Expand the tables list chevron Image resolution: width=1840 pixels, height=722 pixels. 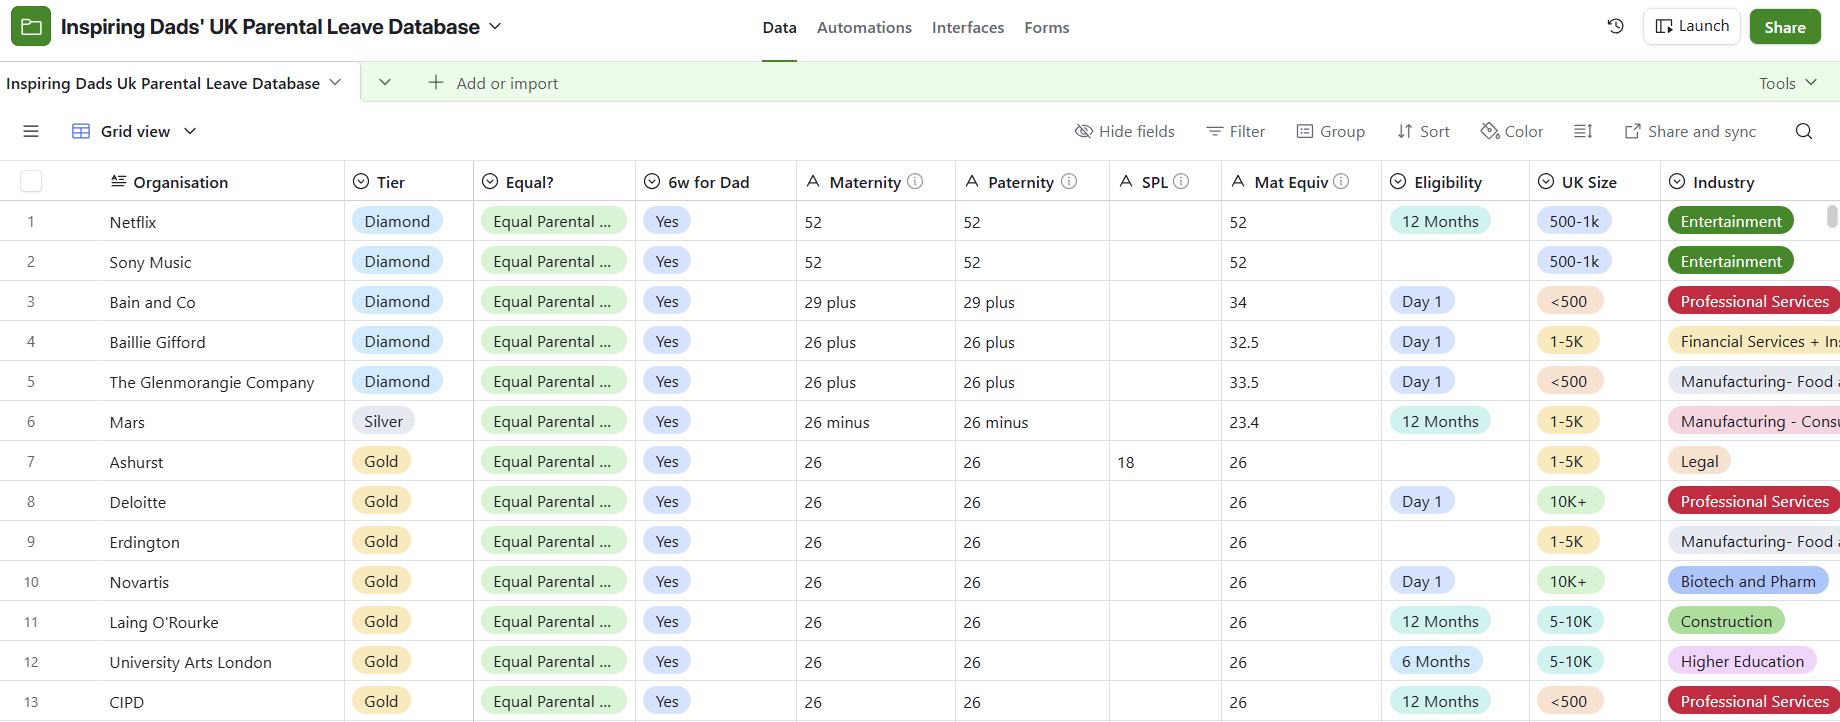385,82
